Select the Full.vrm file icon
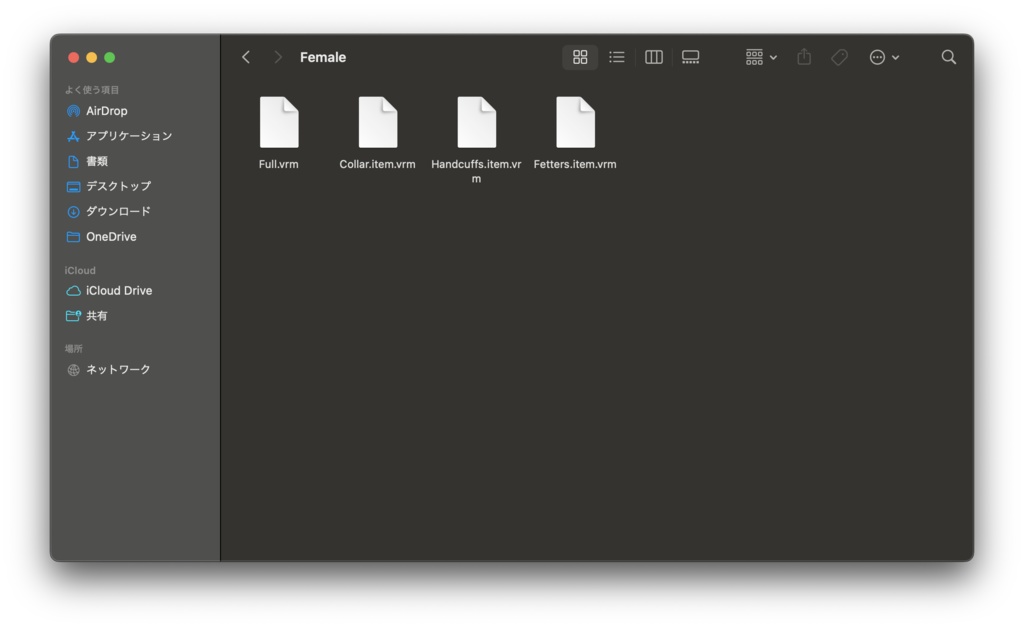Viewport: 1024px width, 628px height. (279, 122)
